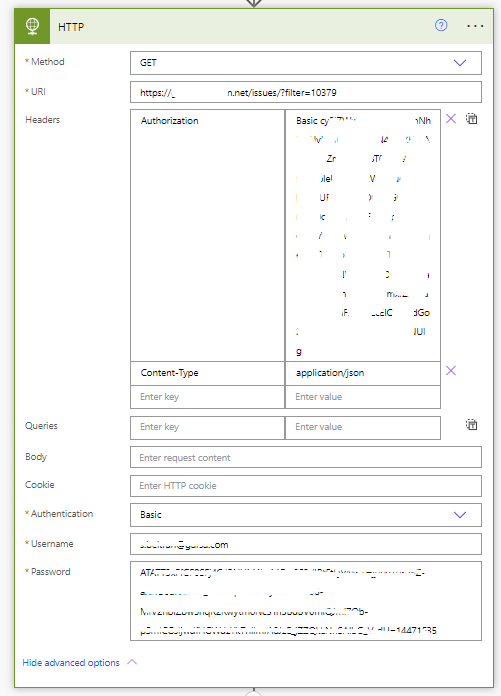Click the Cookie field label

39,485
